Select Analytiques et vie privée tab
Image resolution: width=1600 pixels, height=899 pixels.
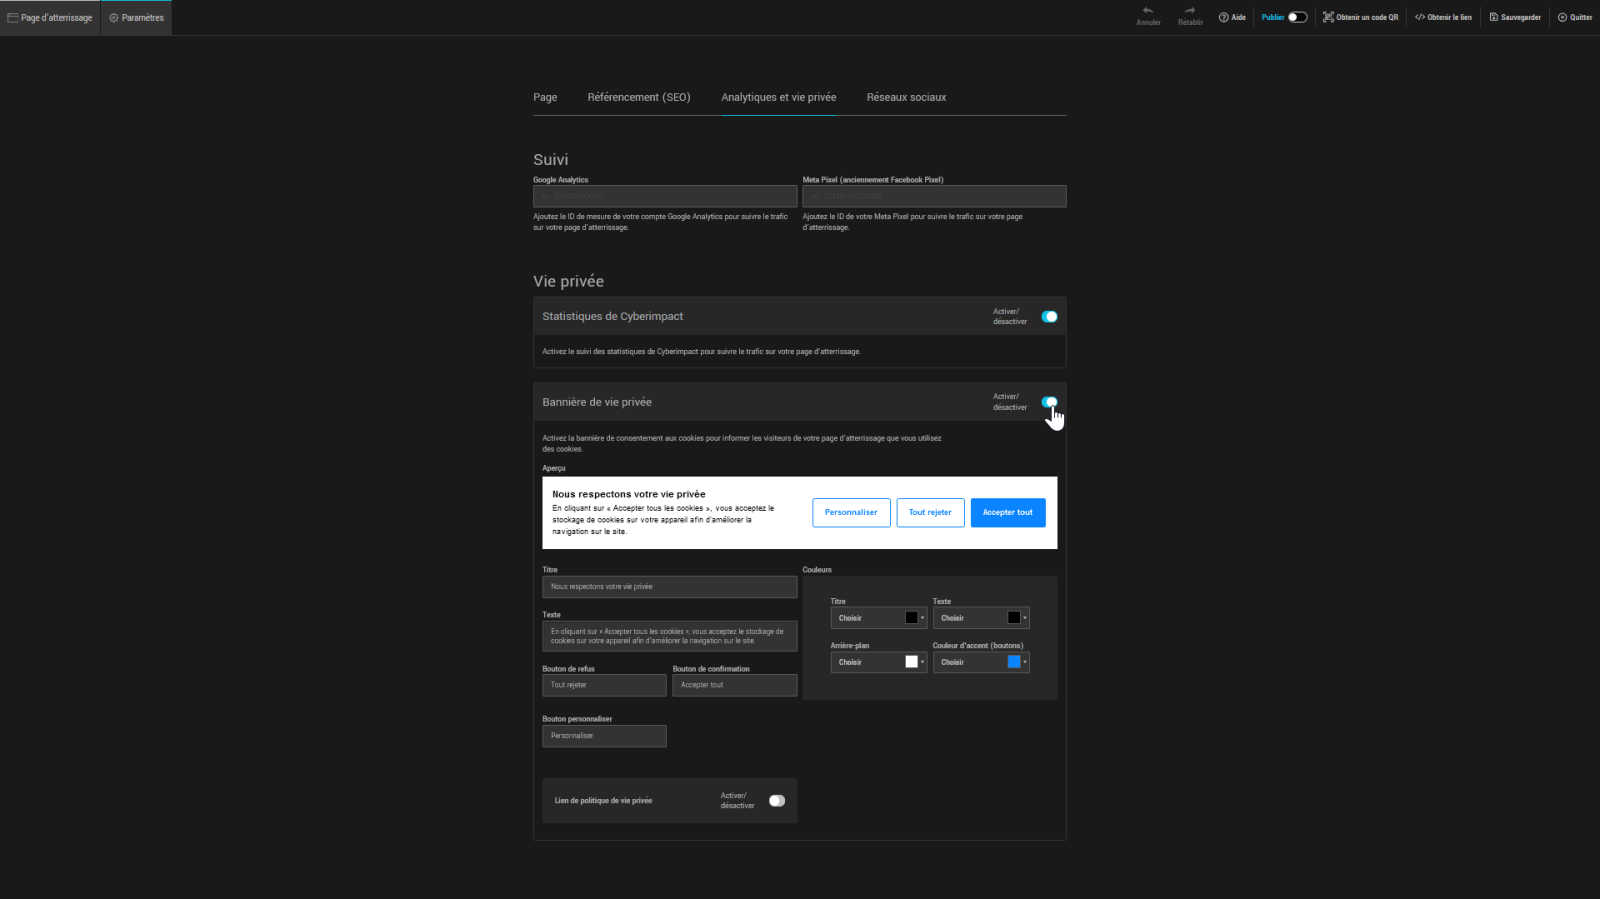(779, 97)
